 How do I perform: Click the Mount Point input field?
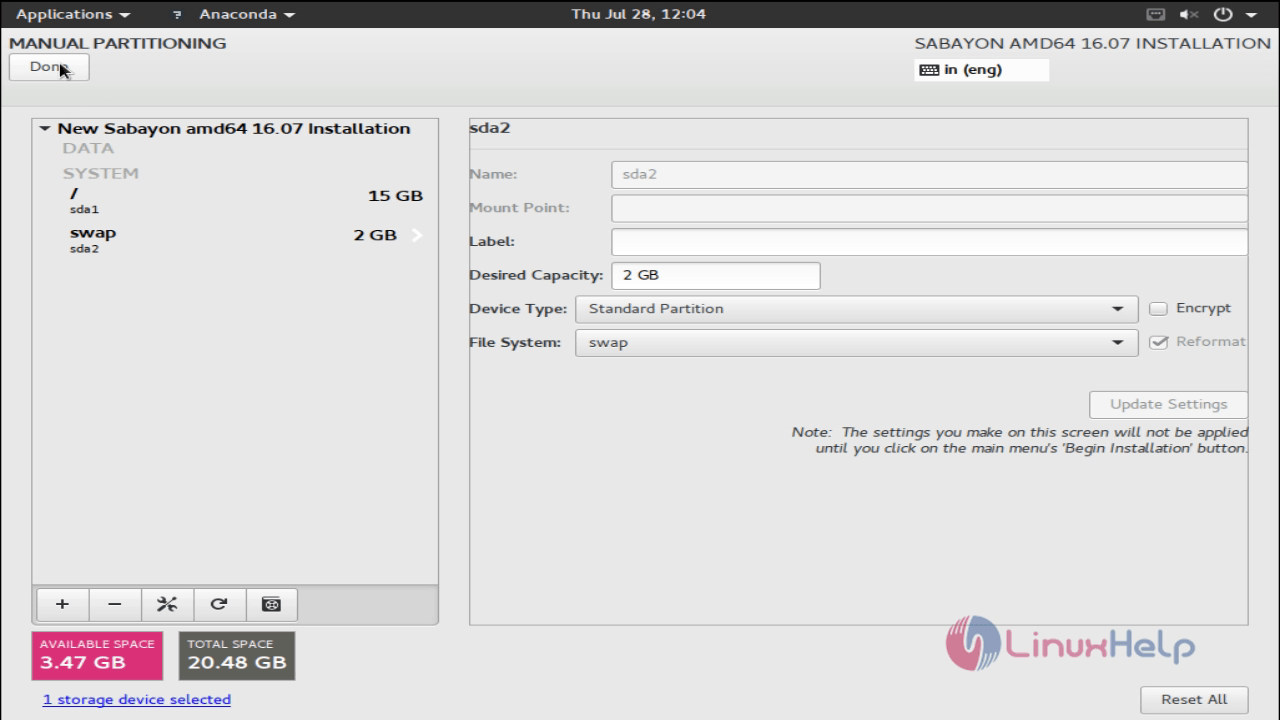point(929,208)
